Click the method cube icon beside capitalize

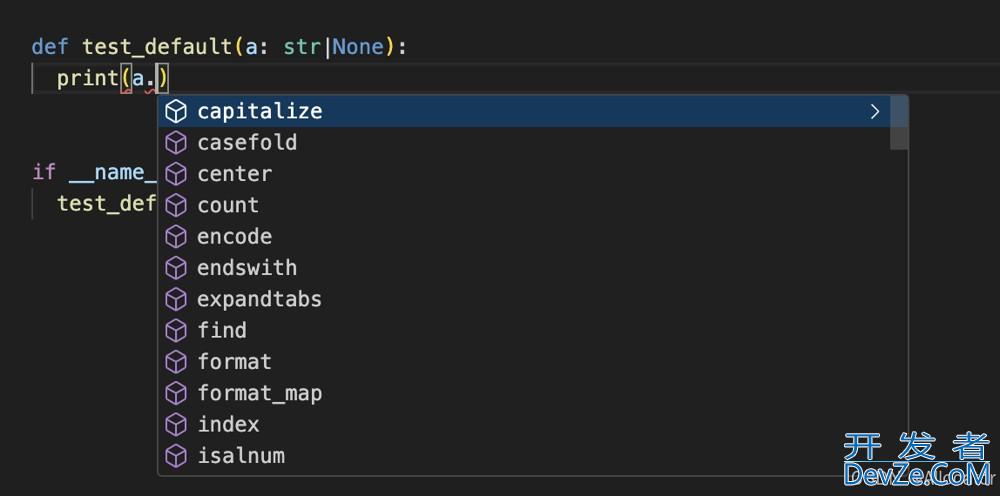point(176,111)
